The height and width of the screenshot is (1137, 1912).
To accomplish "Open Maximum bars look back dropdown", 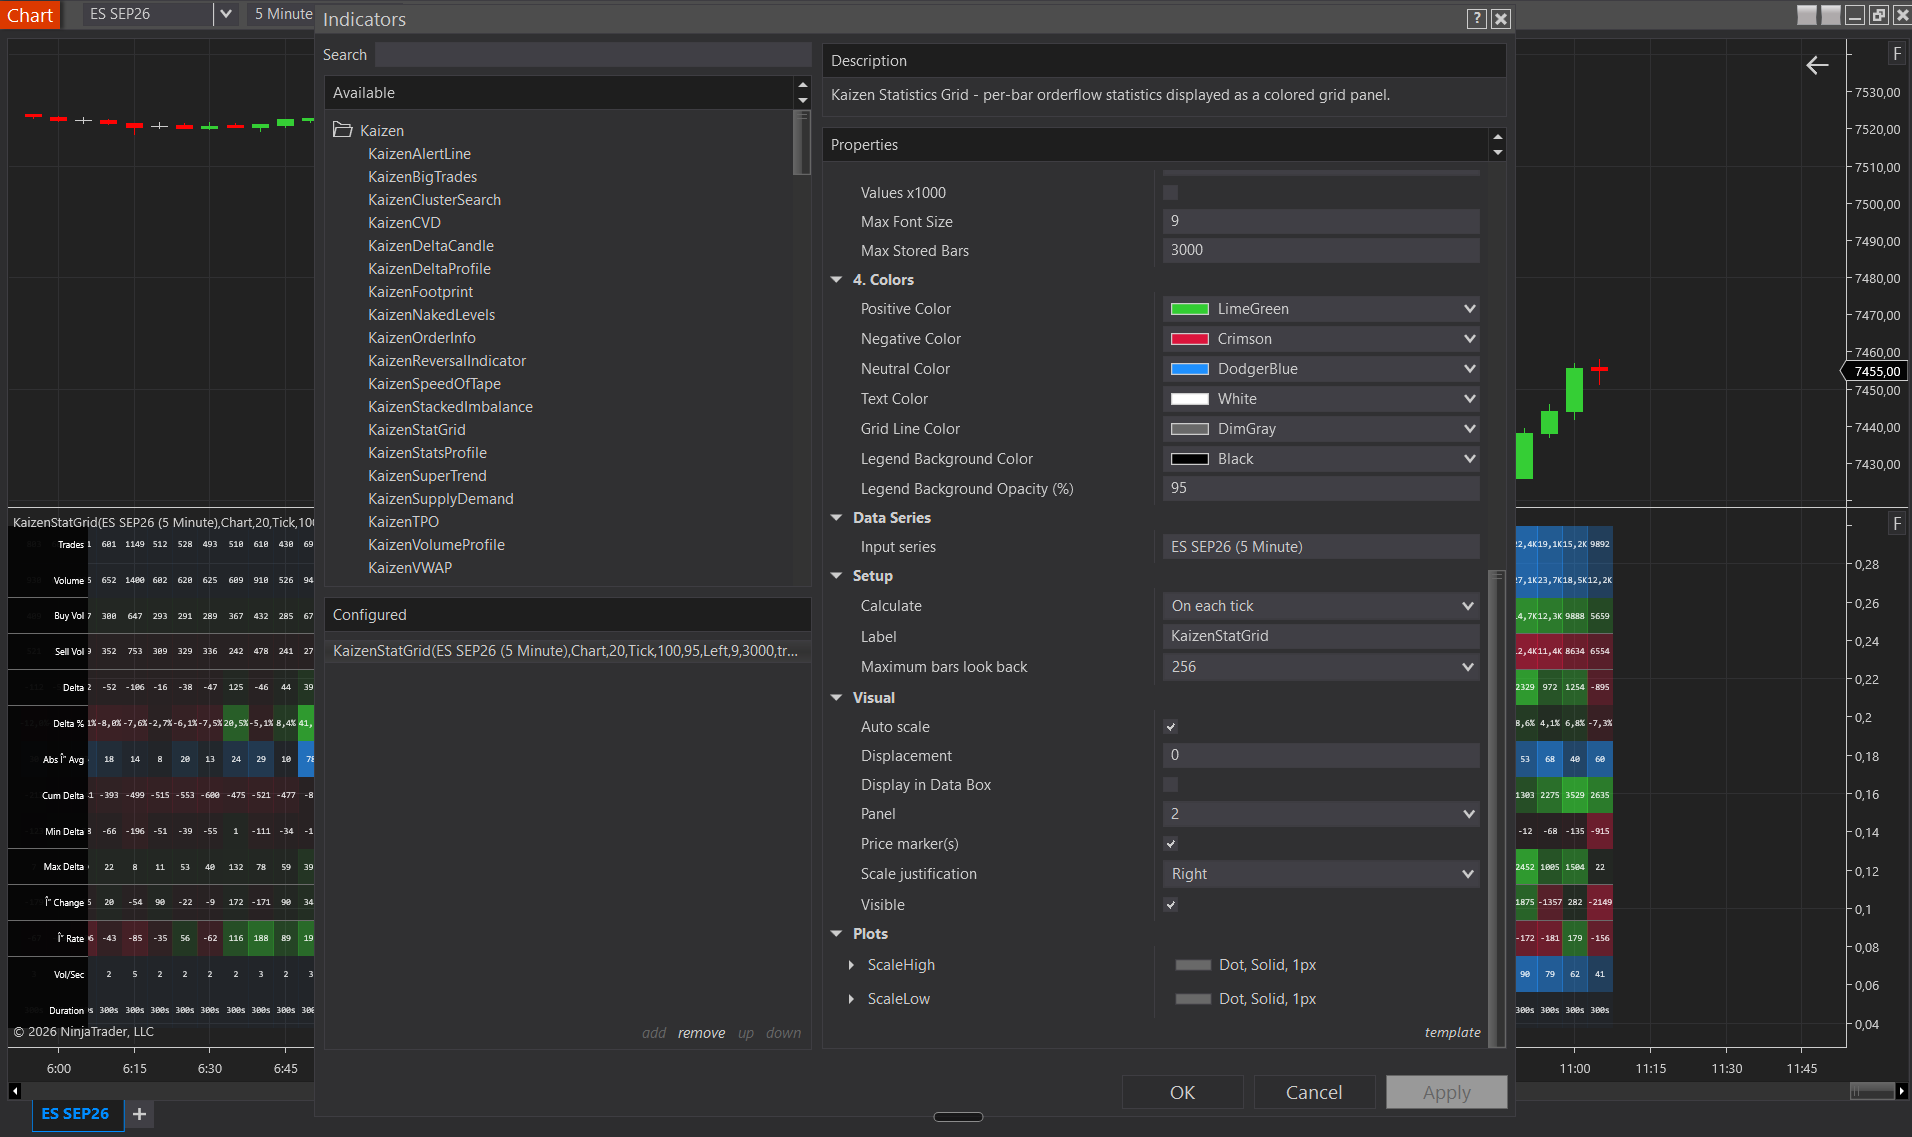I will coord(1321,667).
